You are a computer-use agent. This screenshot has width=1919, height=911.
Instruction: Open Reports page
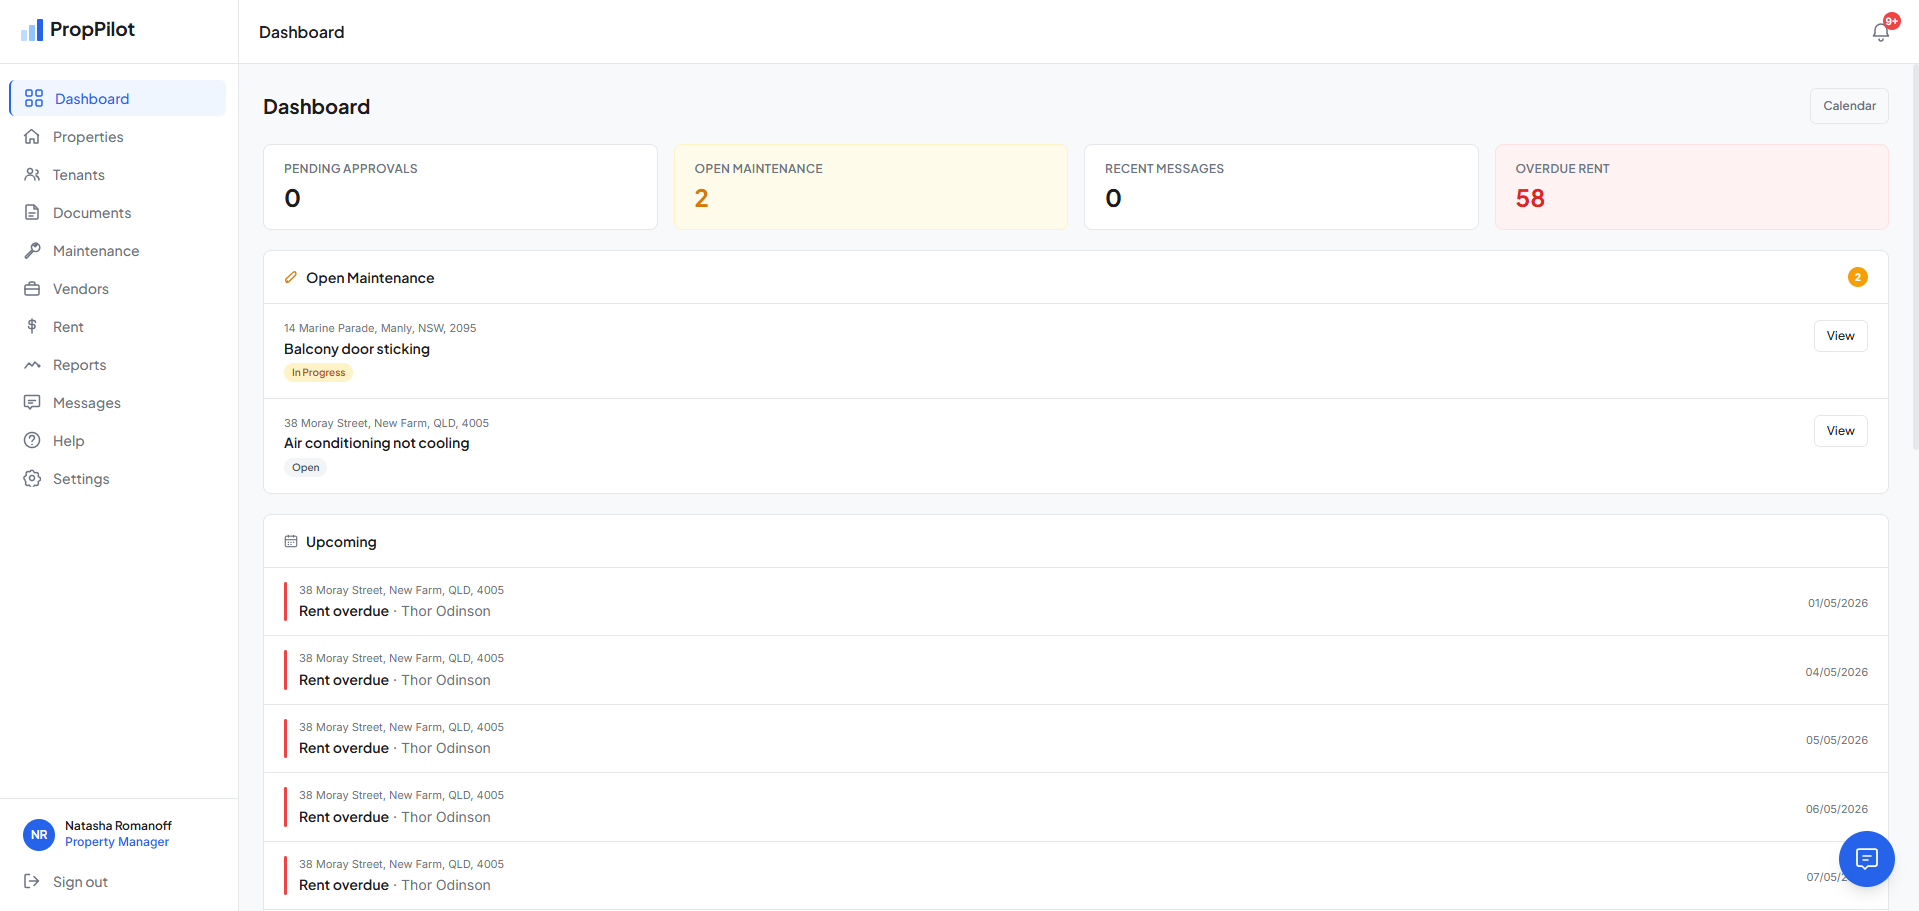pyautogui.click(x=118, y=364)
